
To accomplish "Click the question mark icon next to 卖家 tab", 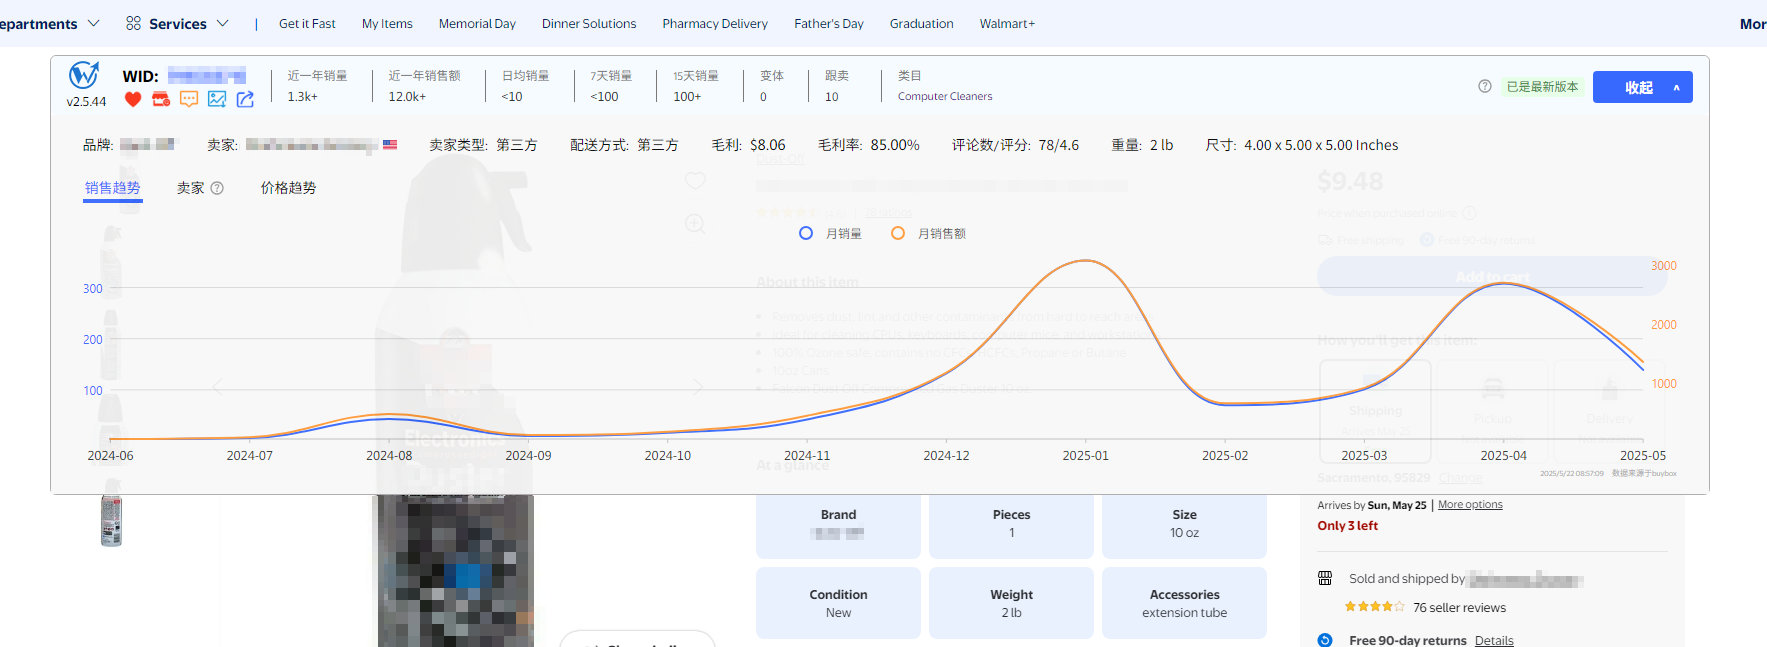I will pos(217,188).
